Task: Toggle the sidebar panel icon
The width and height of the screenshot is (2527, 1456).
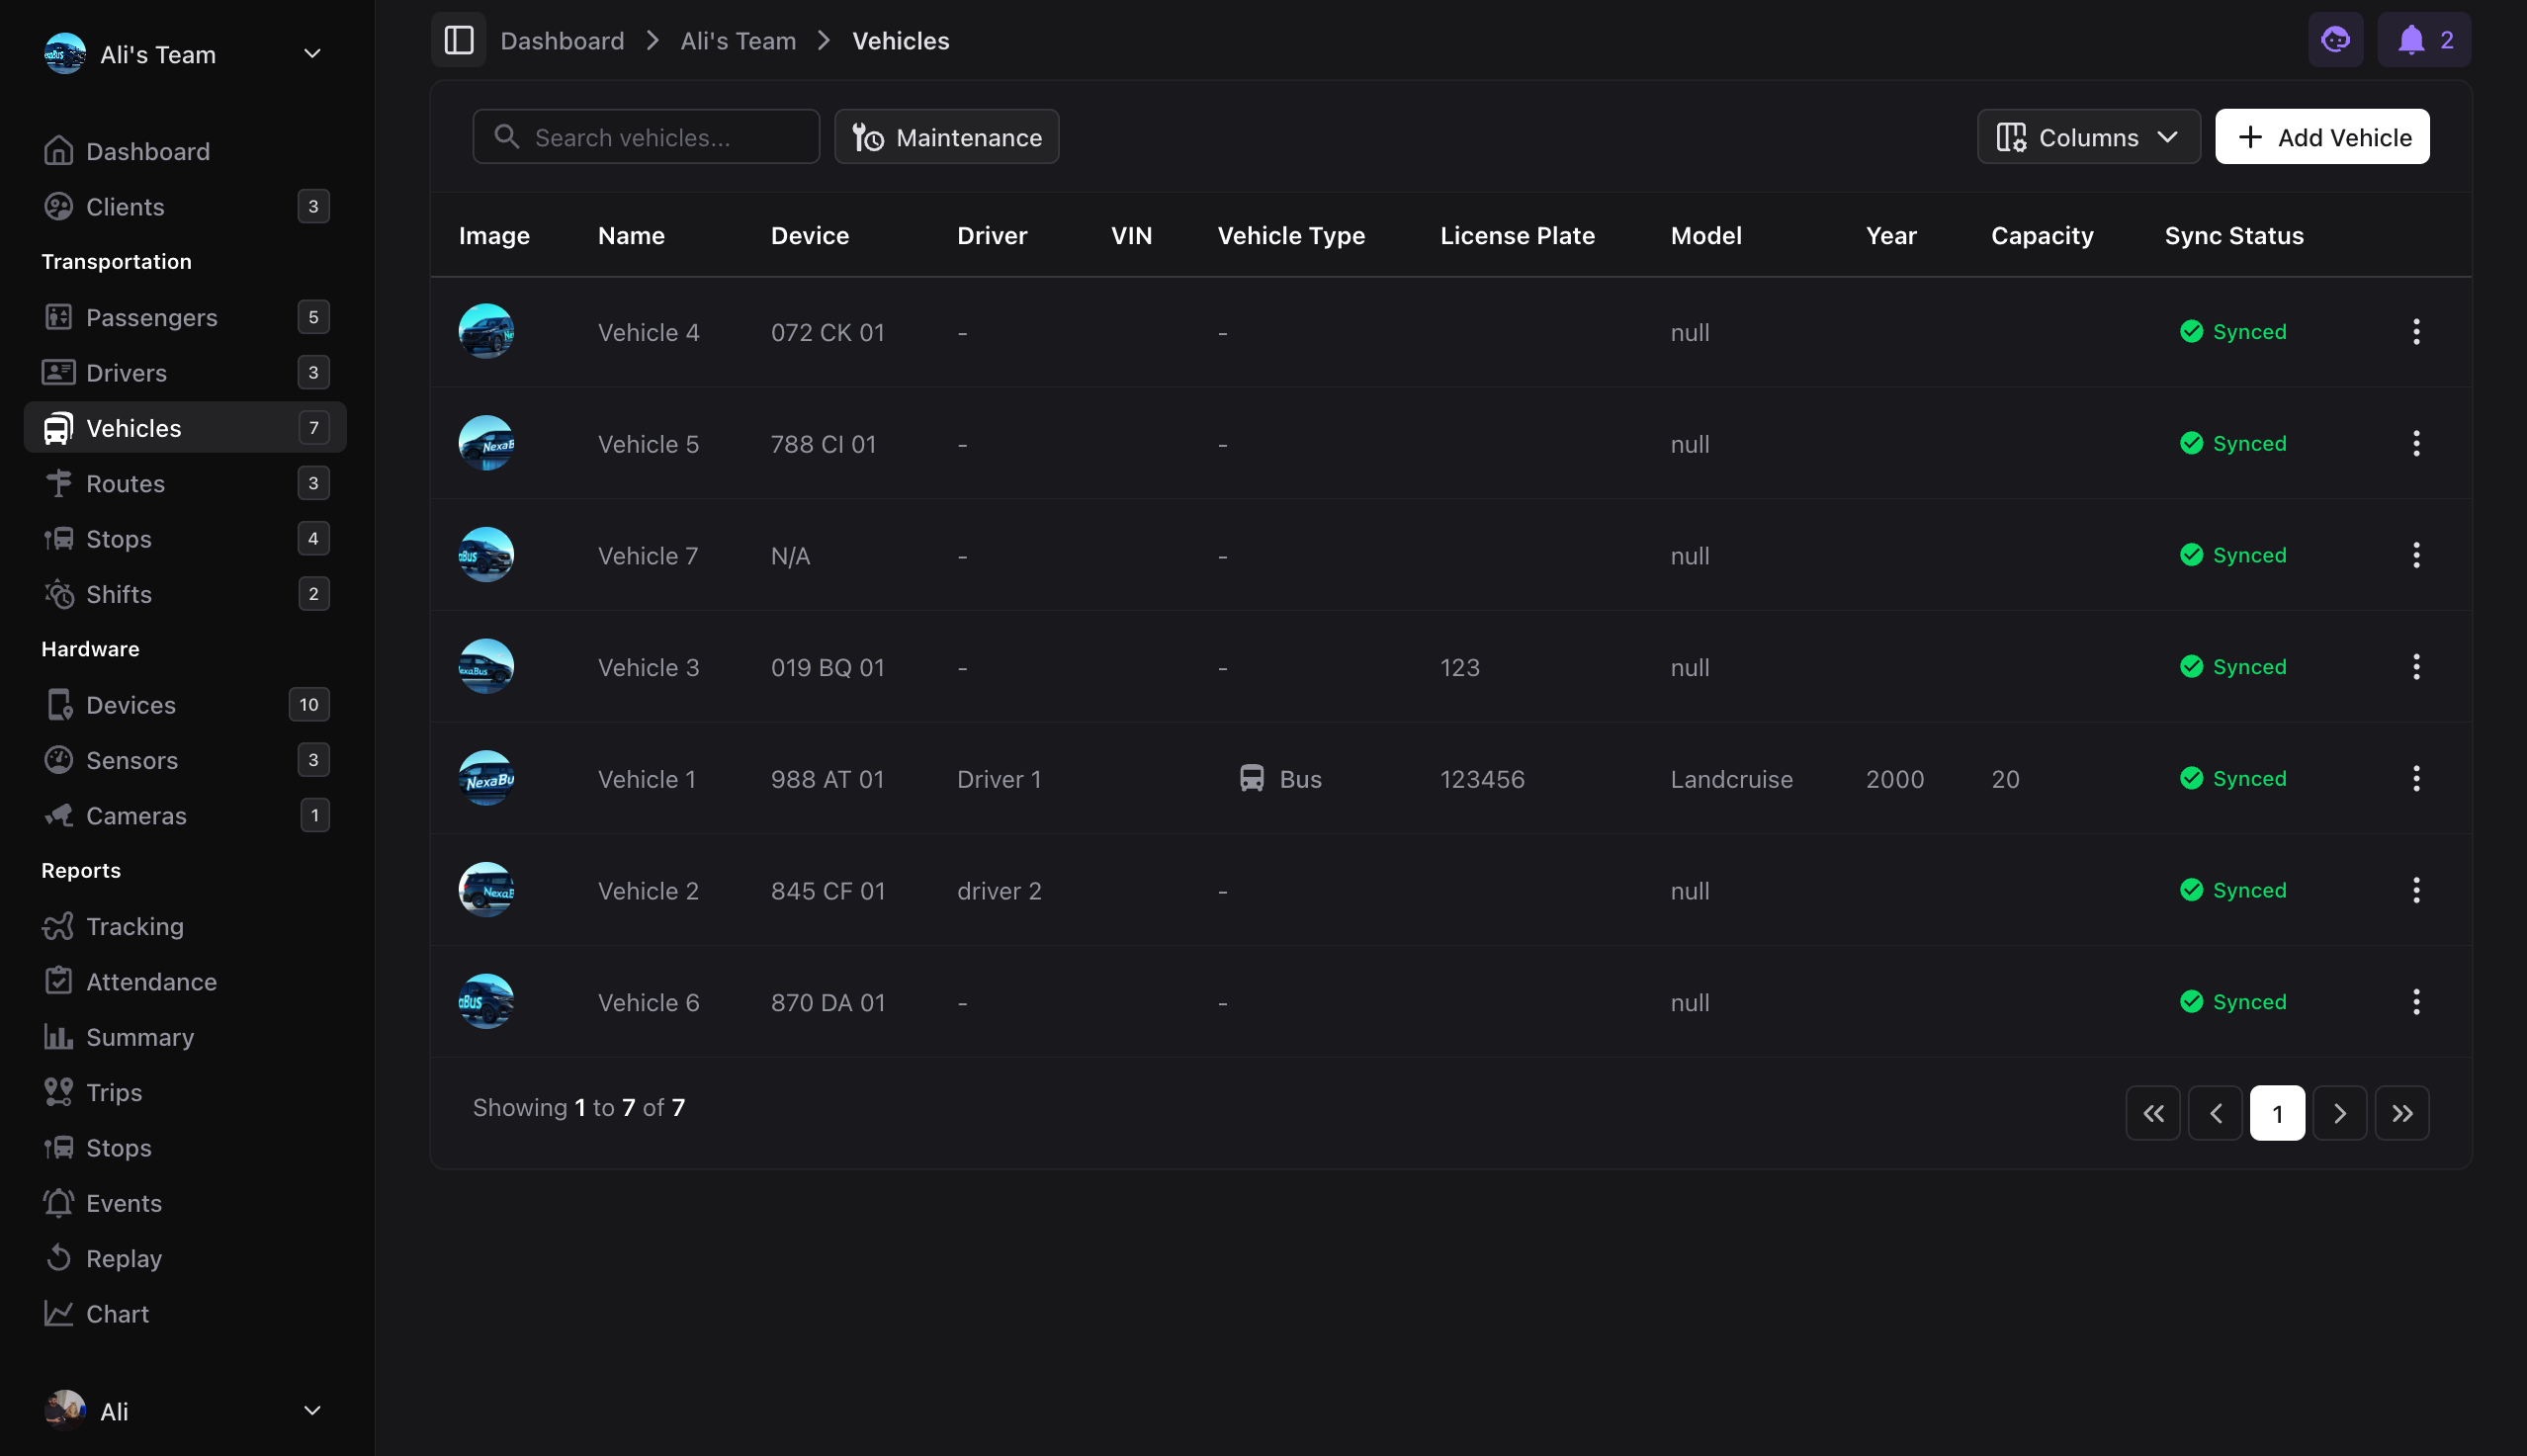Action: [x=458, y=40]
